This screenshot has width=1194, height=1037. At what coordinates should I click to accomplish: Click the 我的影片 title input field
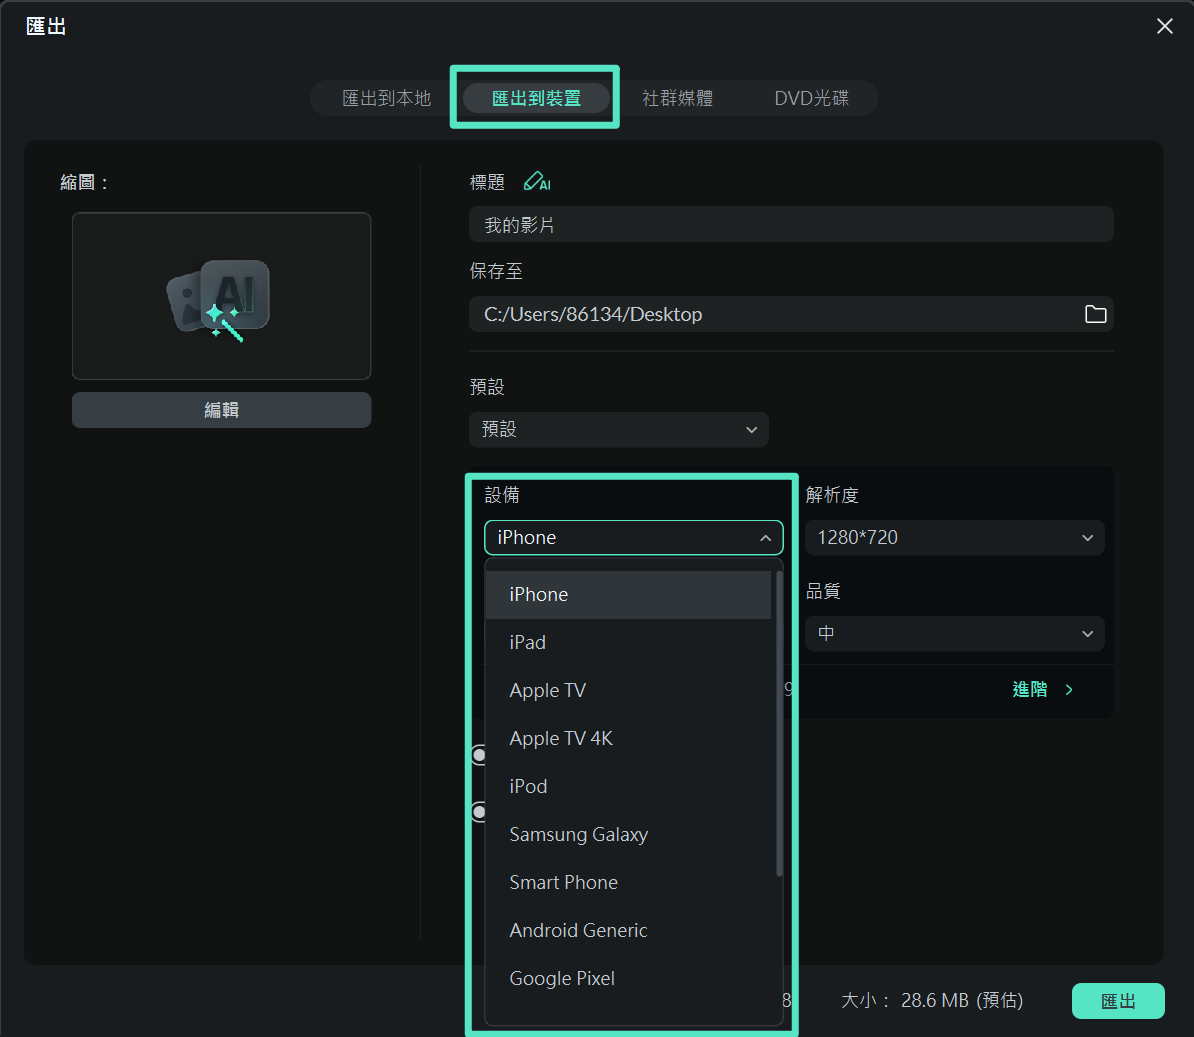click(791, 225)
